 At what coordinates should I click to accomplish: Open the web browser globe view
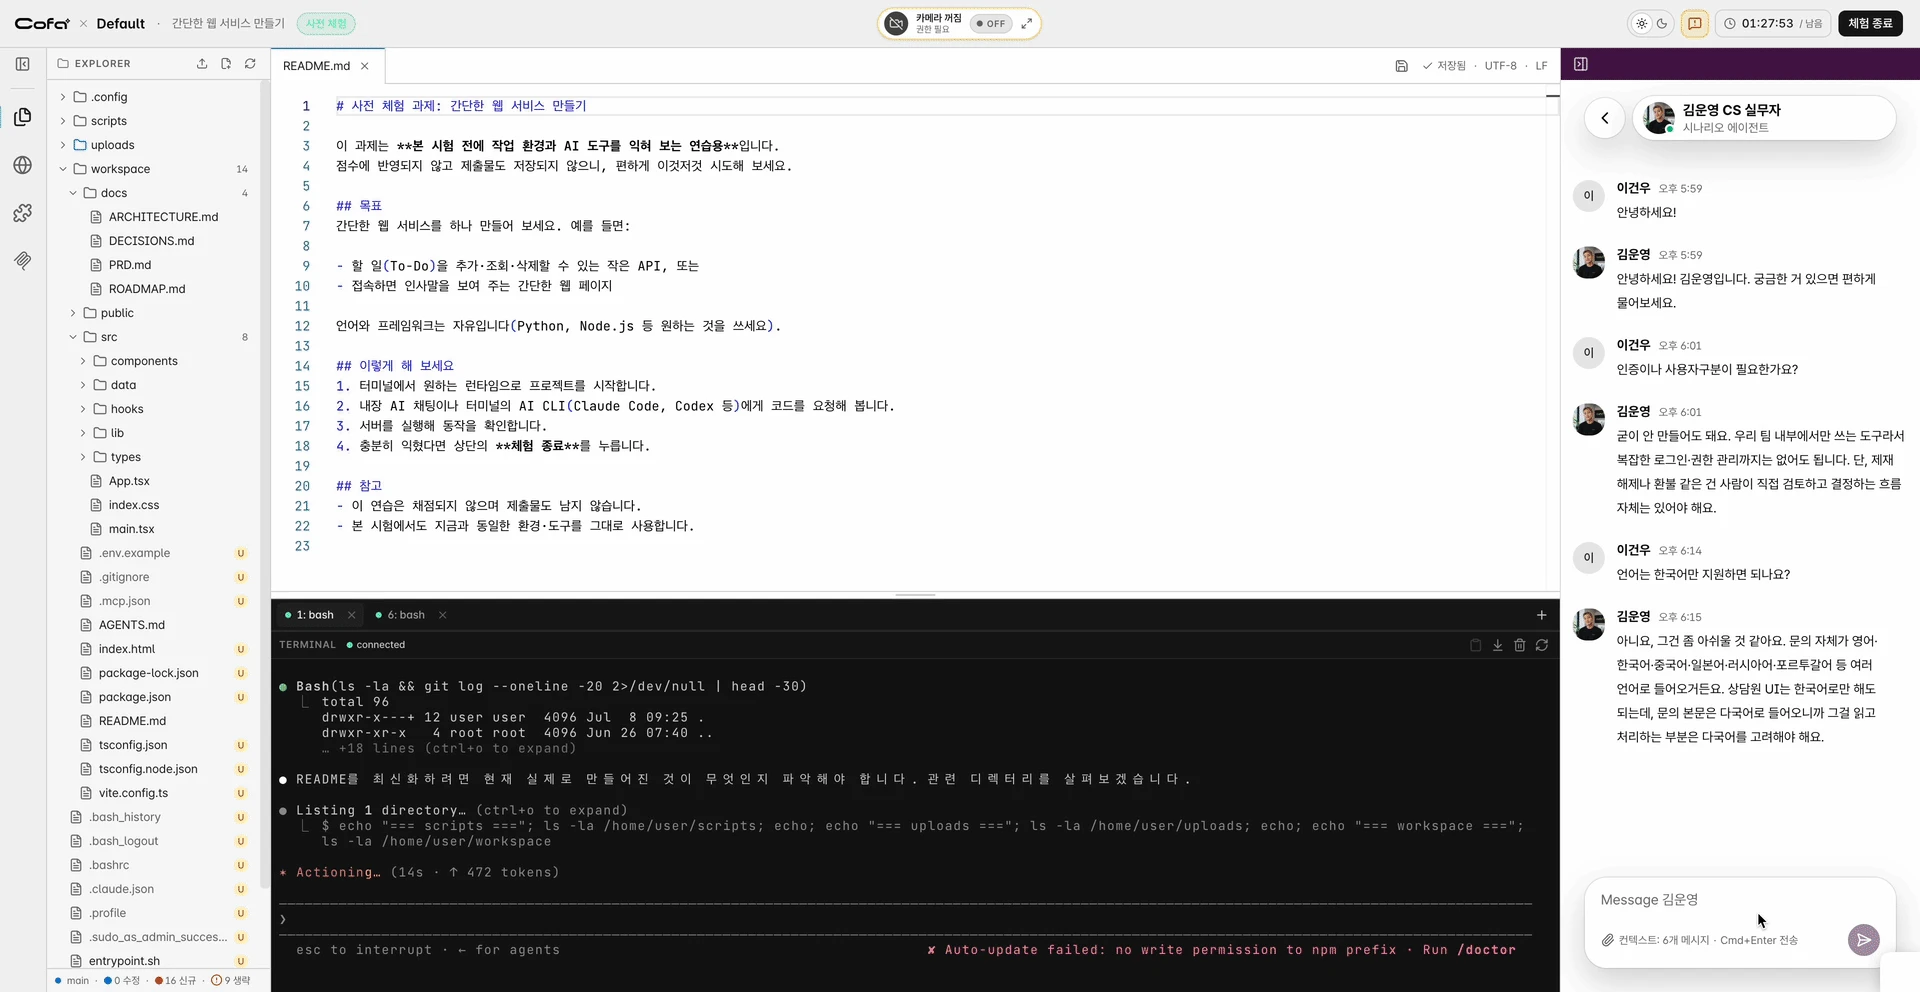(x=23, y=165)
